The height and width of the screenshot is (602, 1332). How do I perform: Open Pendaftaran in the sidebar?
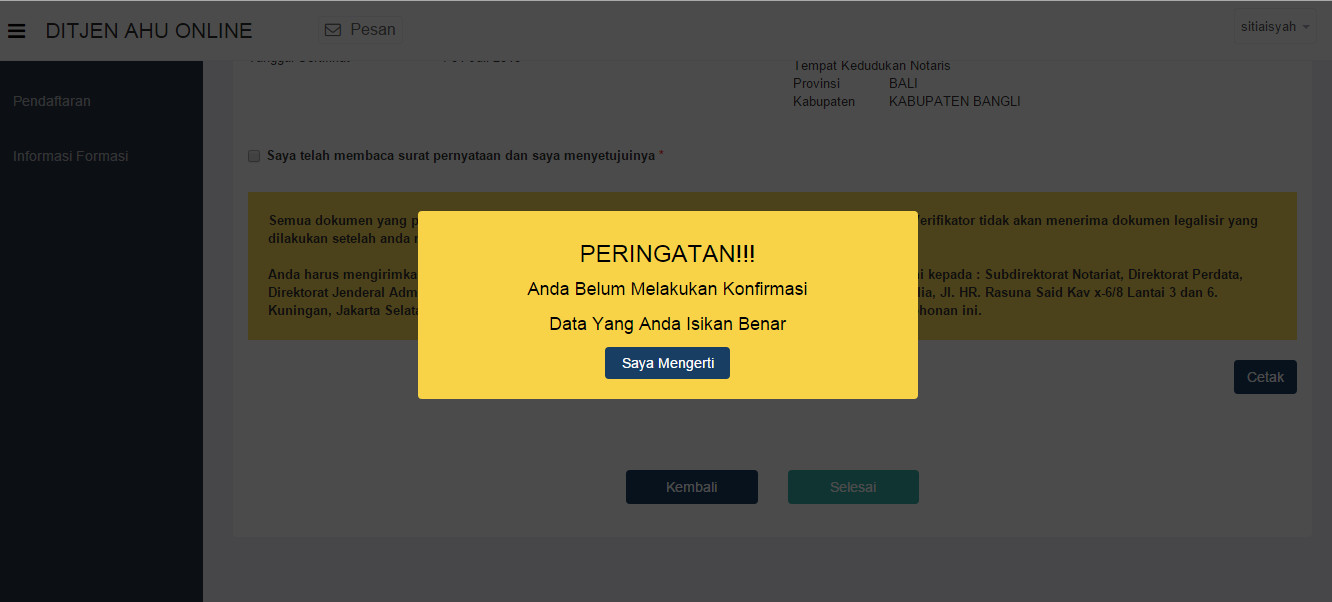tap(52, 101)
